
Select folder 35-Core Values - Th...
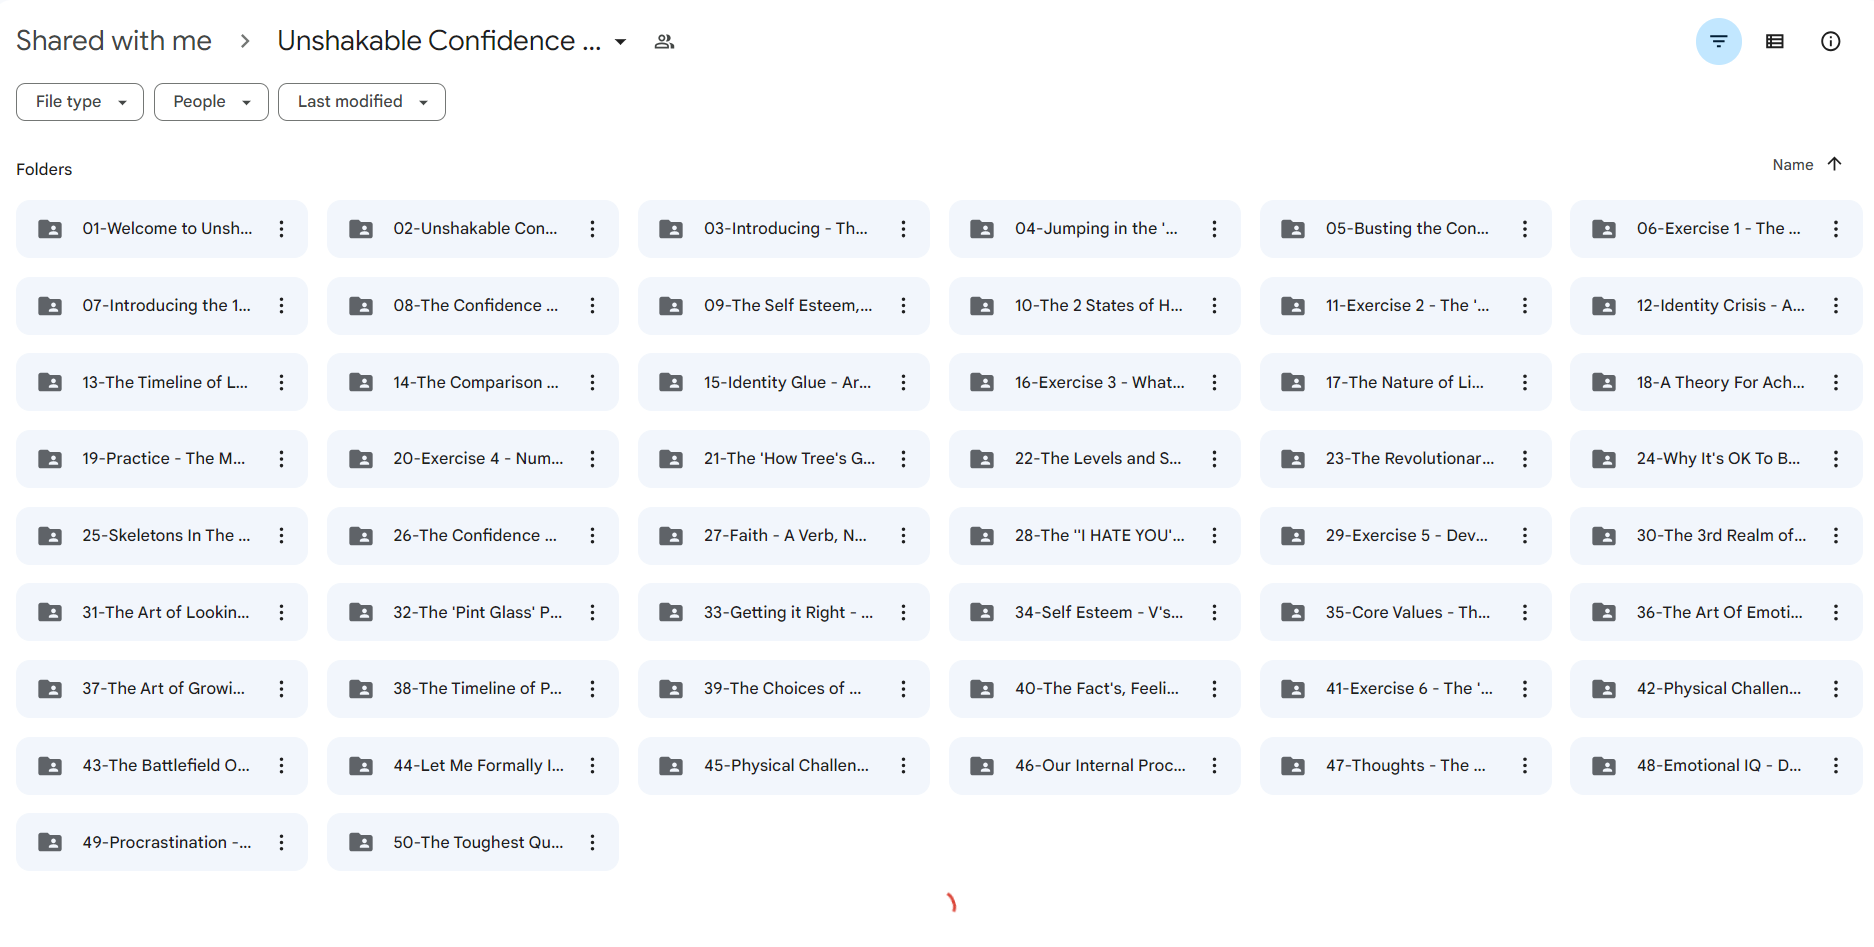(1406, 612)
